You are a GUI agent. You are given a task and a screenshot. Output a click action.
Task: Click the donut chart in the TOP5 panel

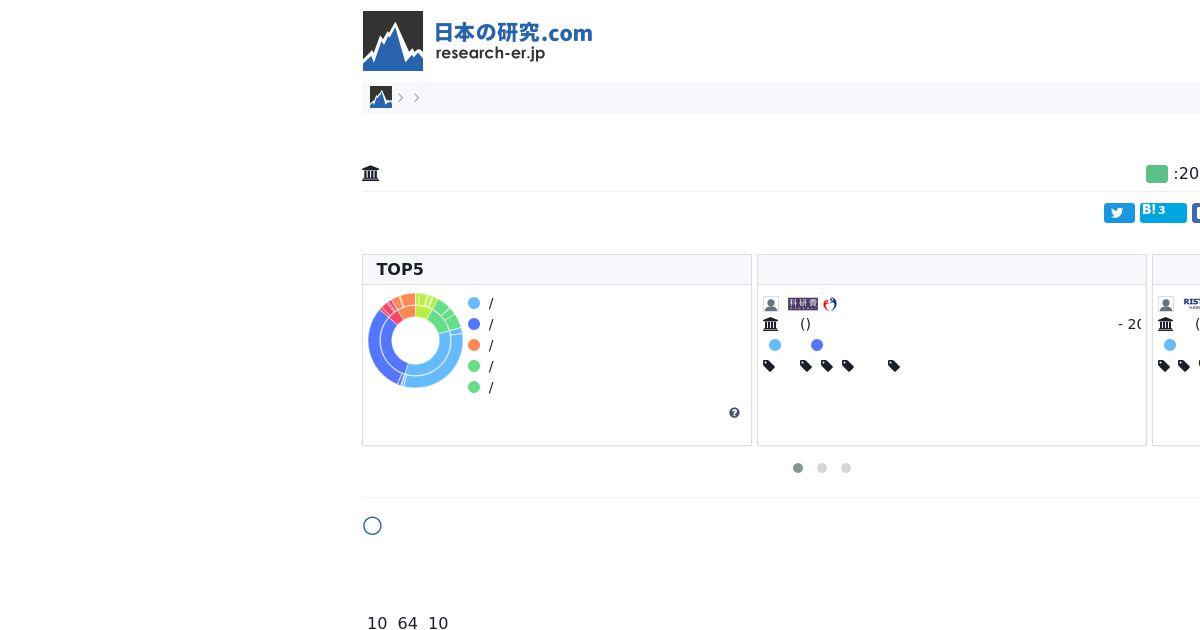pos(415,340)
